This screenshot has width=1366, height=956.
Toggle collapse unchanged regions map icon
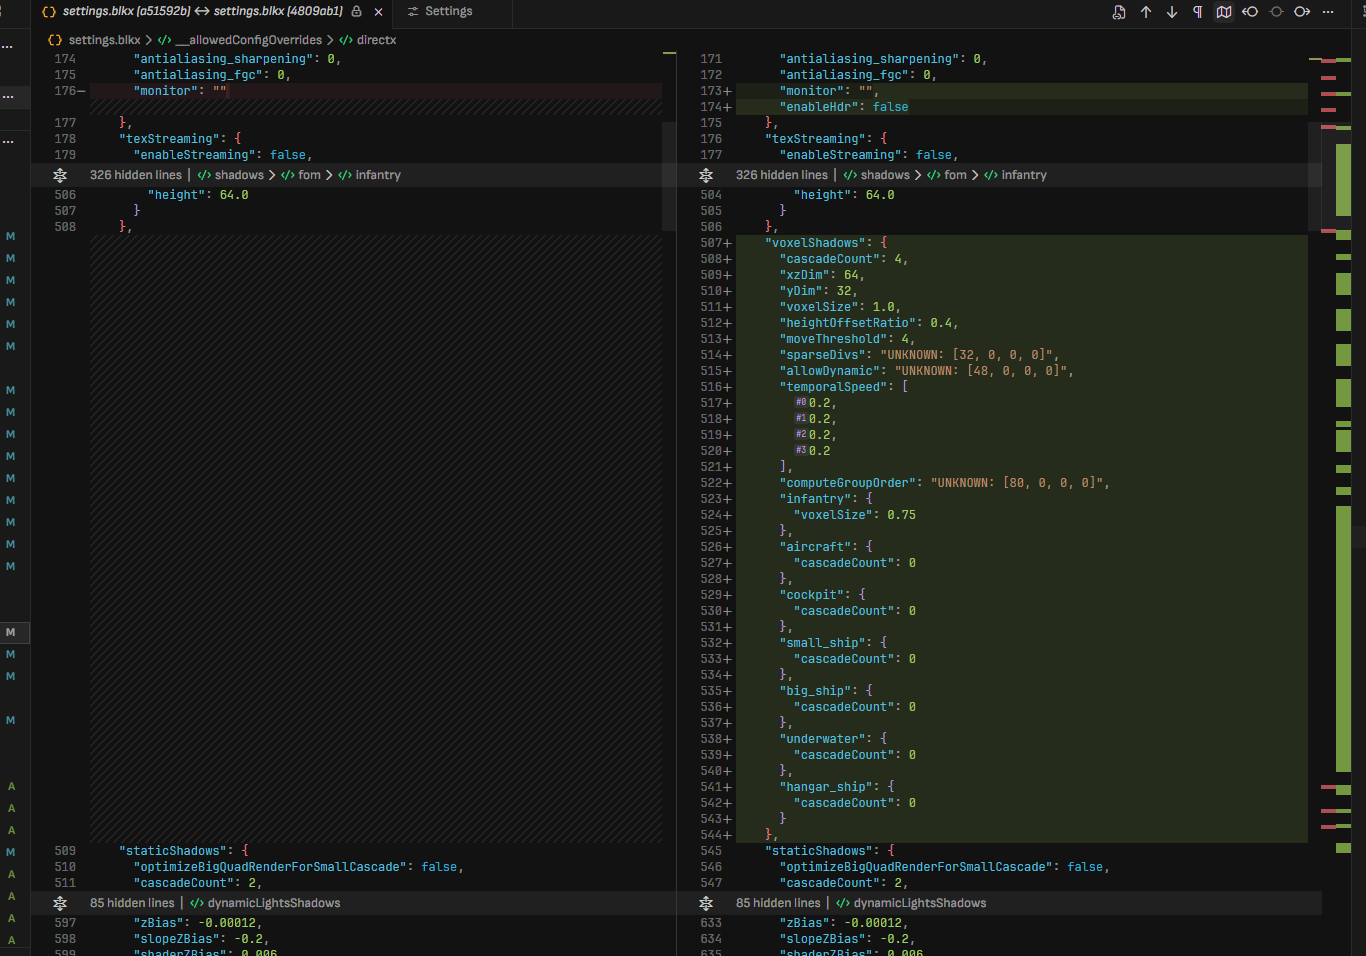tap(1224, 12)
